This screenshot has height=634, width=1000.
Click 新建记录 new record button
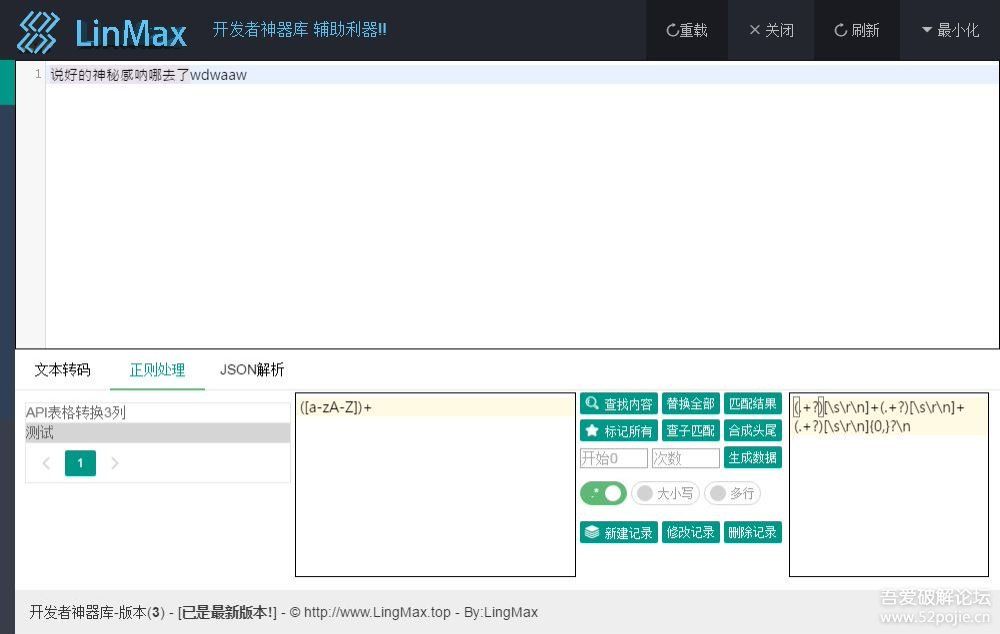(619, 533)
